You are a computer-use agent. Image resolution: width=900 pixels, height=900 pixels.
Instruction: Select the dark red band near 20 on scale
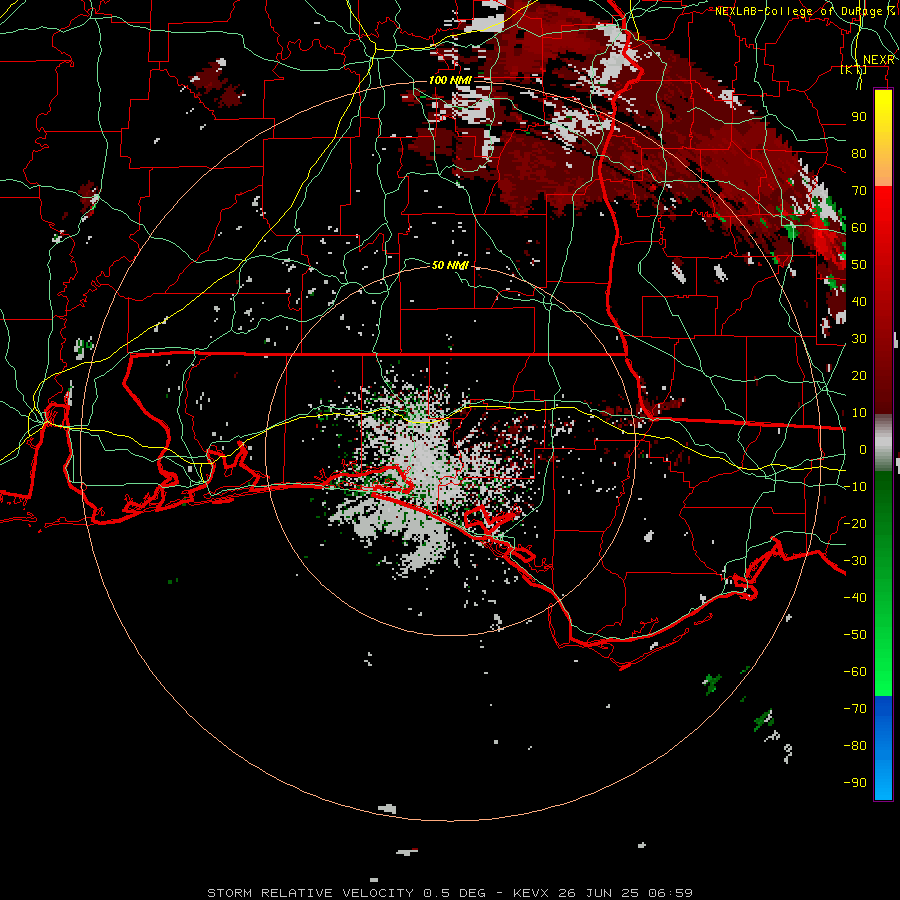click(x=883, y=376)
